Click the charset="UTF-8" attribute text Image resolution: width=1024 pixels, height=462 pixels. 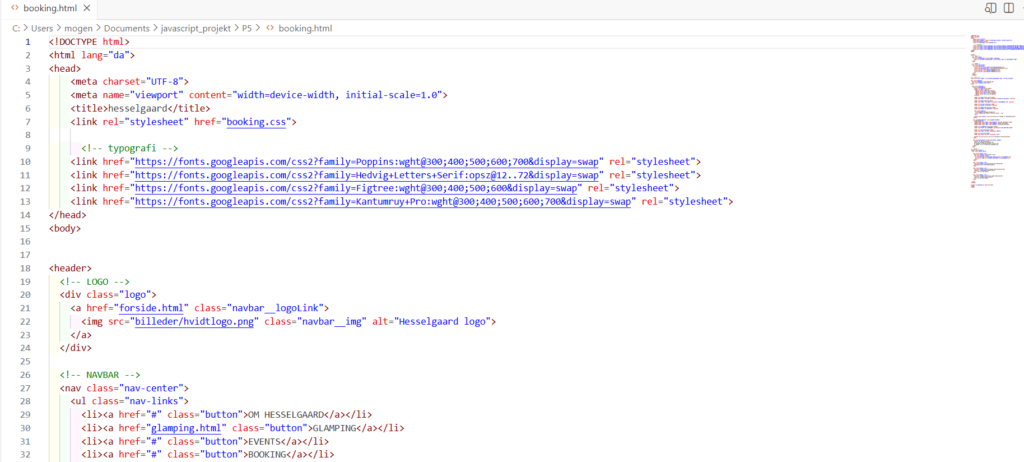point(142,82)
